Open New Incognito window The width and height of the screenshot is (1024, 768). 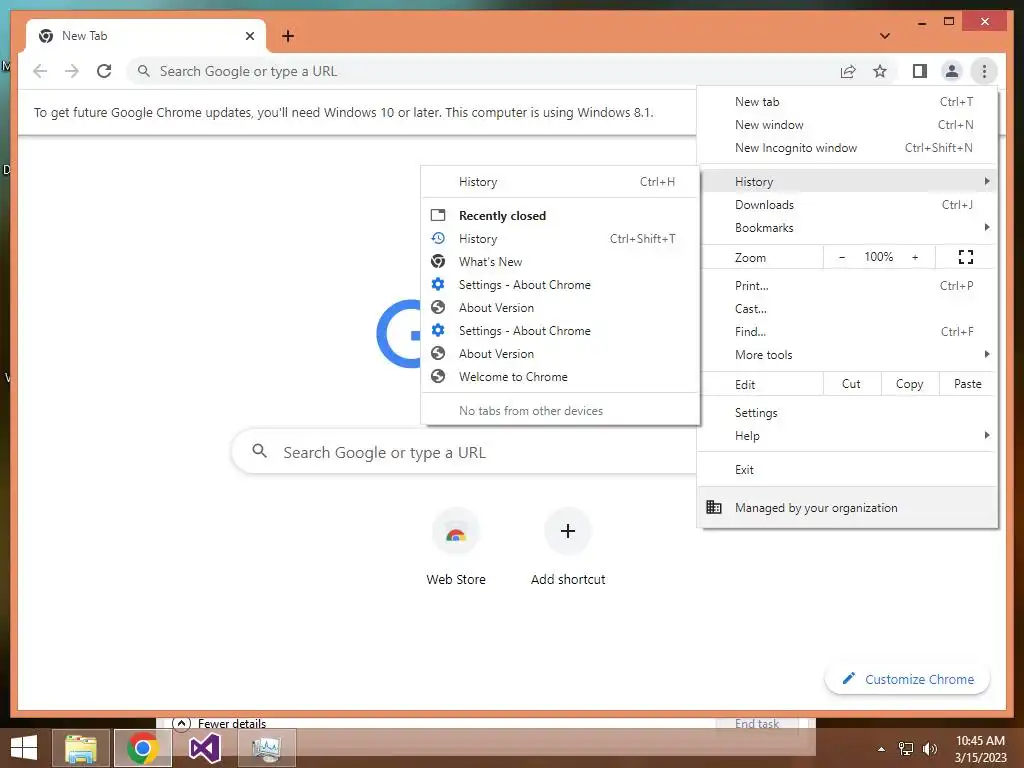[848, 148]
